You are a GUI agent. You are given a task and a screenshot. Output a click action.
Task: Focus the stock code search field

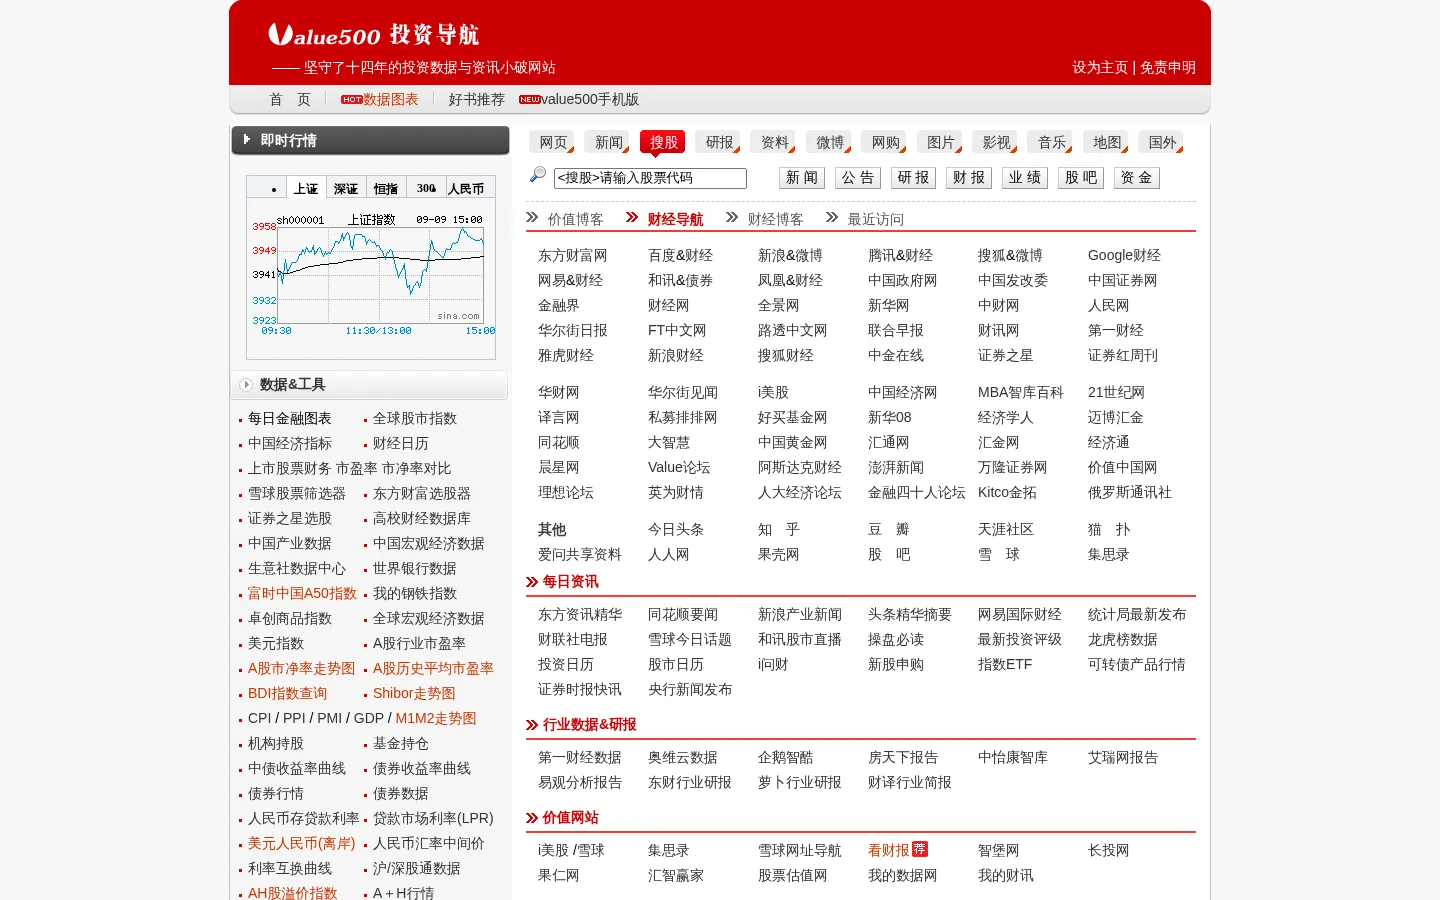click(650, 178)
